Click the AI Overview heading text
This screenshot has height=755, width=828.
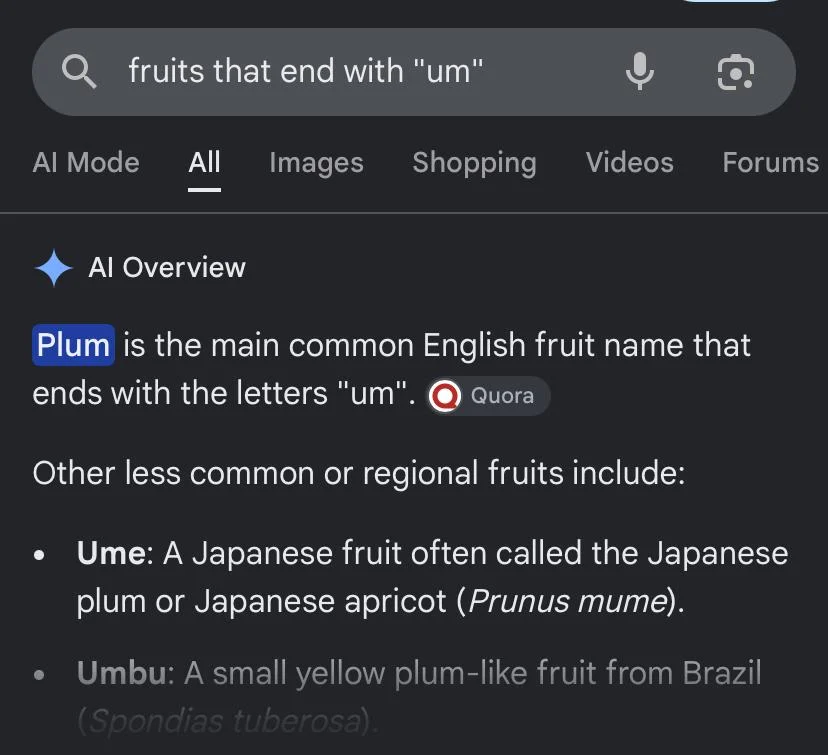pos(167,267)
